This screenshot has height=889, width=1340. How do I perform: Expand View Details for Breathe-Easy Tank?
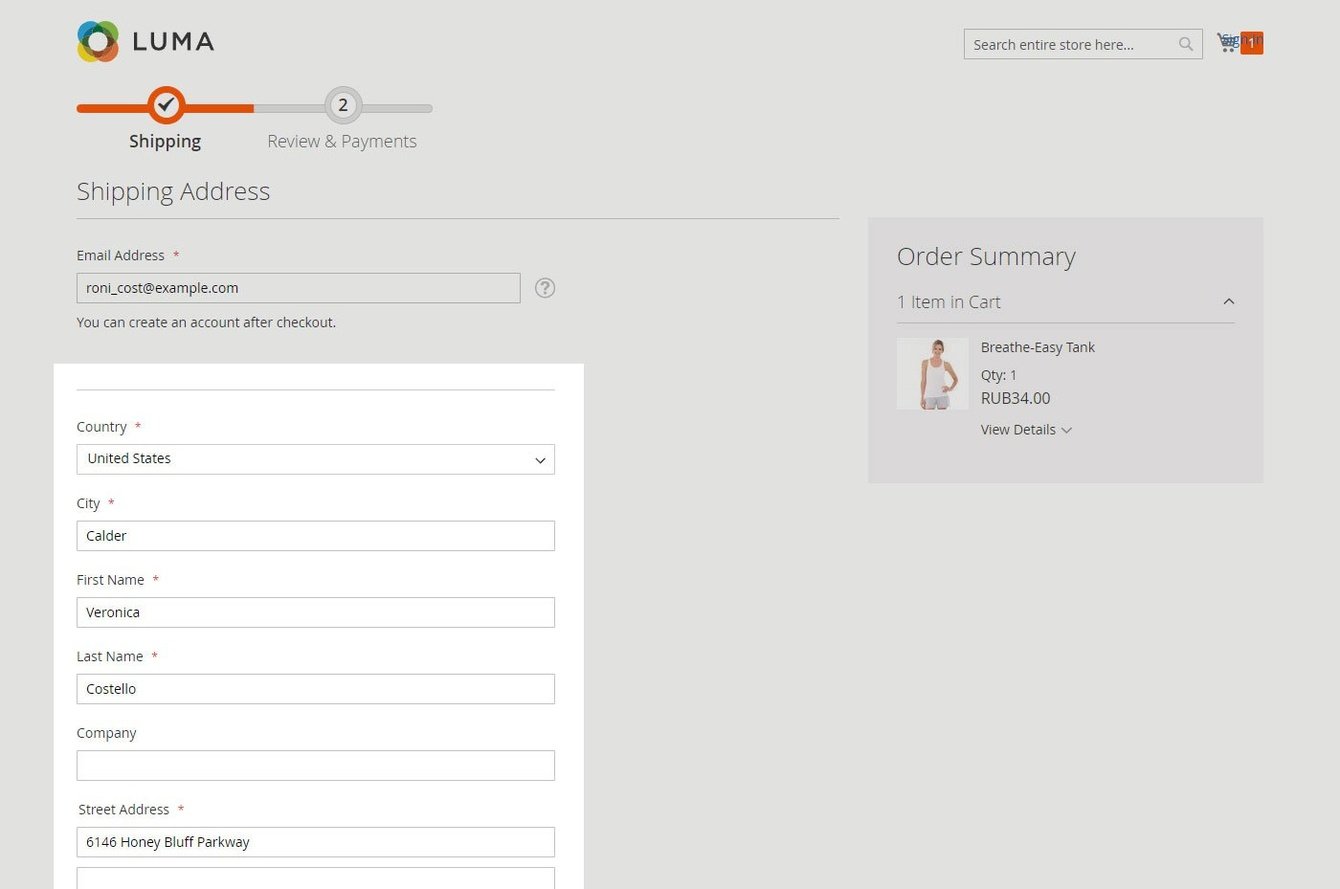[1026, 430]
